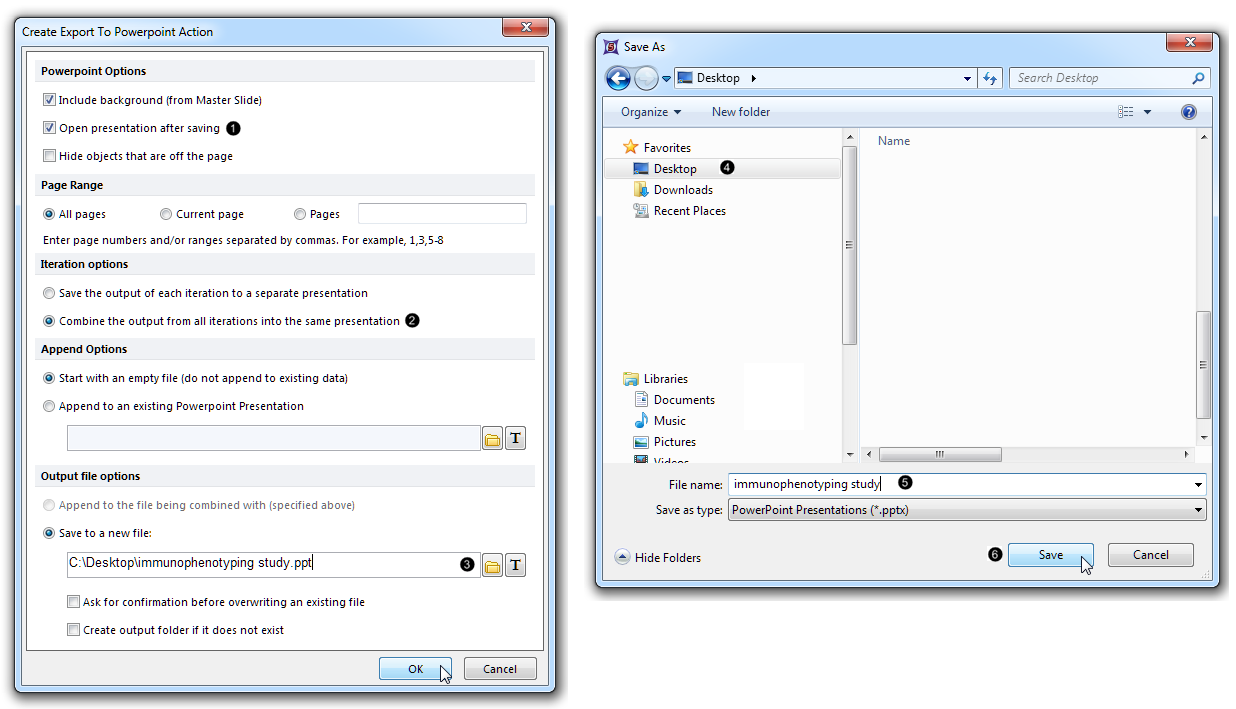Click the text token icon beside append file field
The image size is (1236, 709).
tap(515, 439)
